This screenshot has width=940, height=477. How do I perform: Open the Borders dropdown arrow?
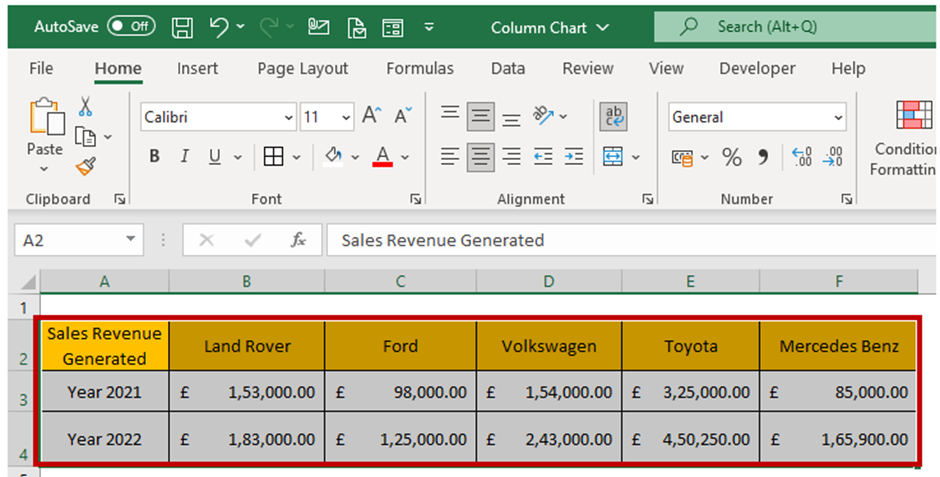pos(297,158)
